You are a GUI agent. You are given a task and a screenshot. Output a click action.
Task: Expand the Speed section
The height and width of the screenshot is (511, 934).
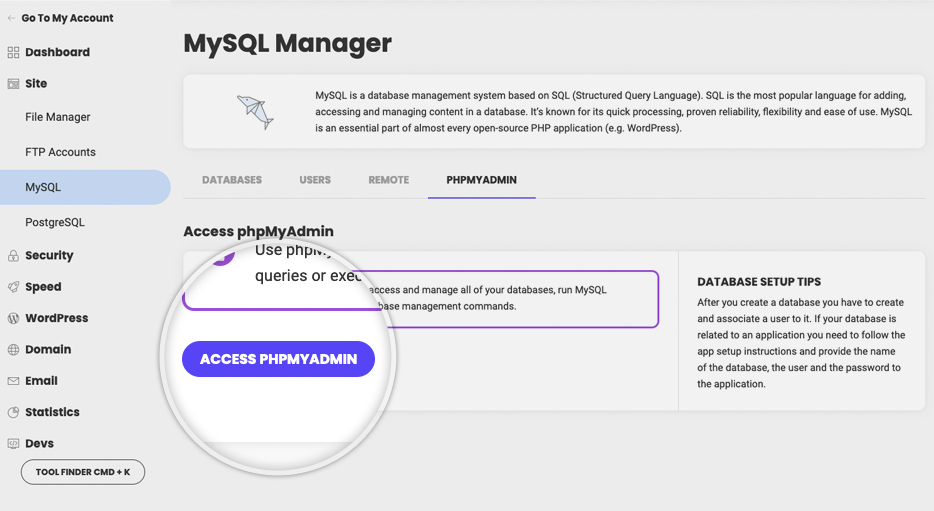[43, 287]
